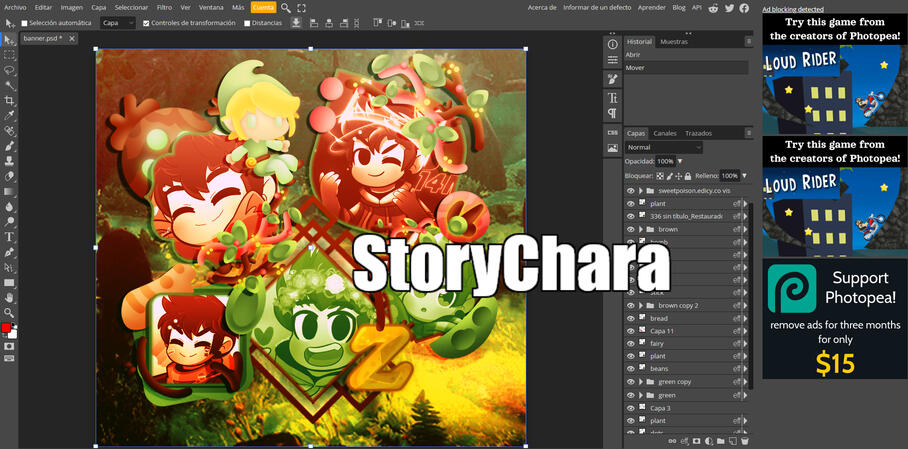
Task: Enable the Selección automática checkbox
Action: 25,23
